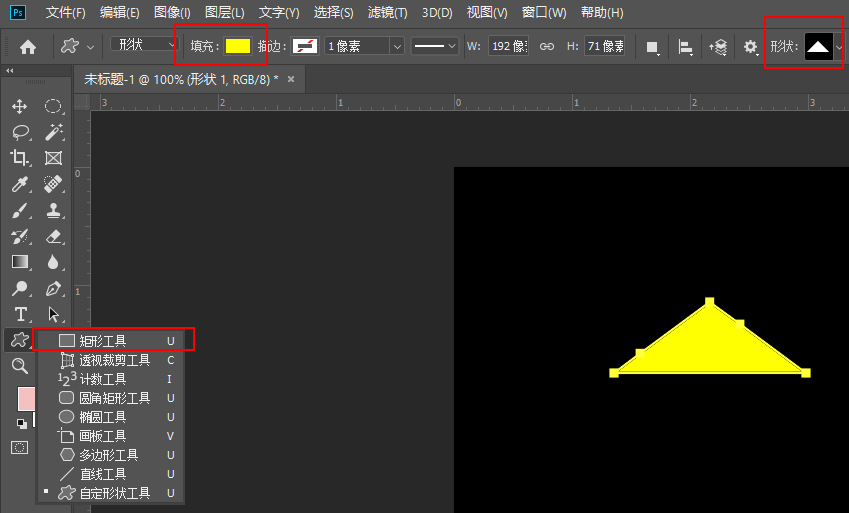Image resolution: width=849 pixels, height=513 pixels.
Task: Click the pink foreground color swatch
Action: (x=26, y=399)
